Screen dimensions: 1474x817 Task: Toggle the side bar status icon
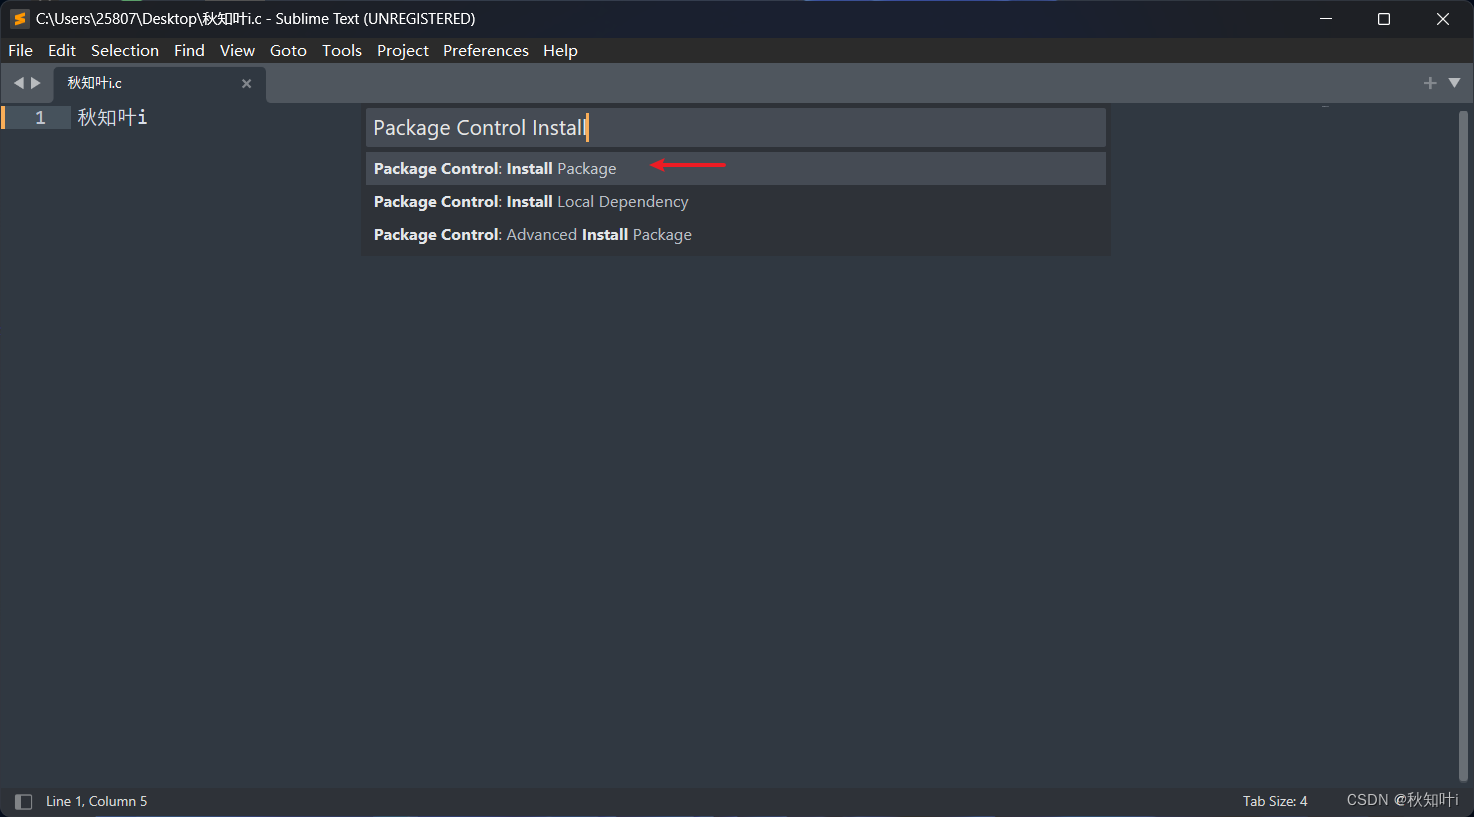coord(24,801)
